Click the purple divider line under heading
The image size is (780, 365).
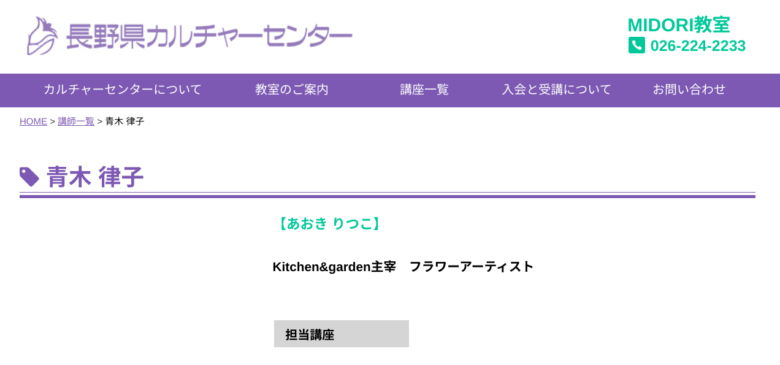pos(388,195)
